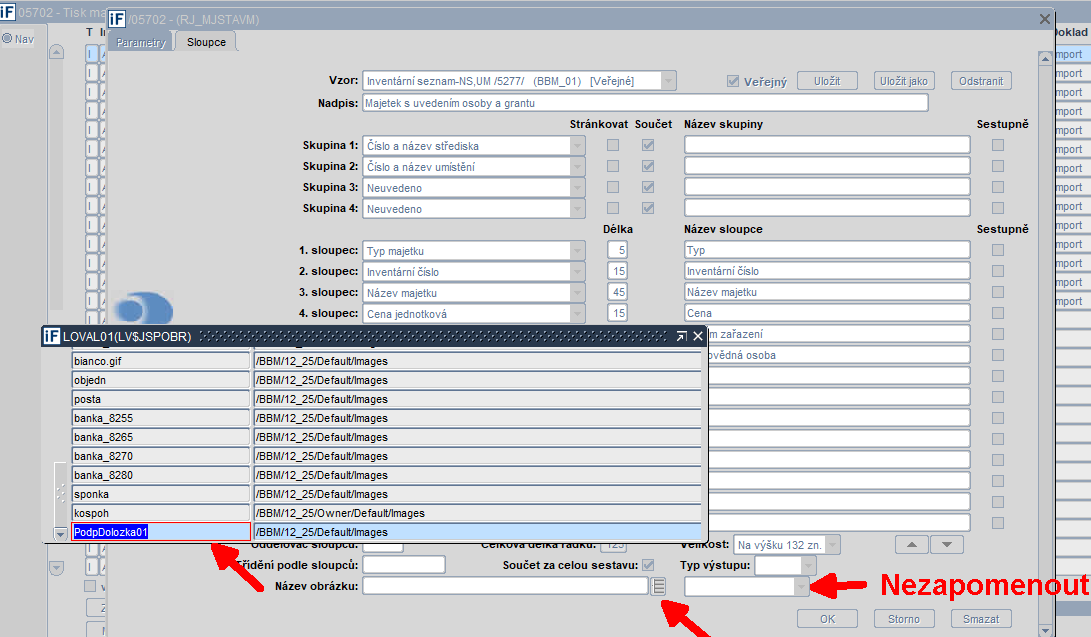Screen dimensions: 1091x637
Task: Select objedn row in the list
Action: tap(161, 380)
